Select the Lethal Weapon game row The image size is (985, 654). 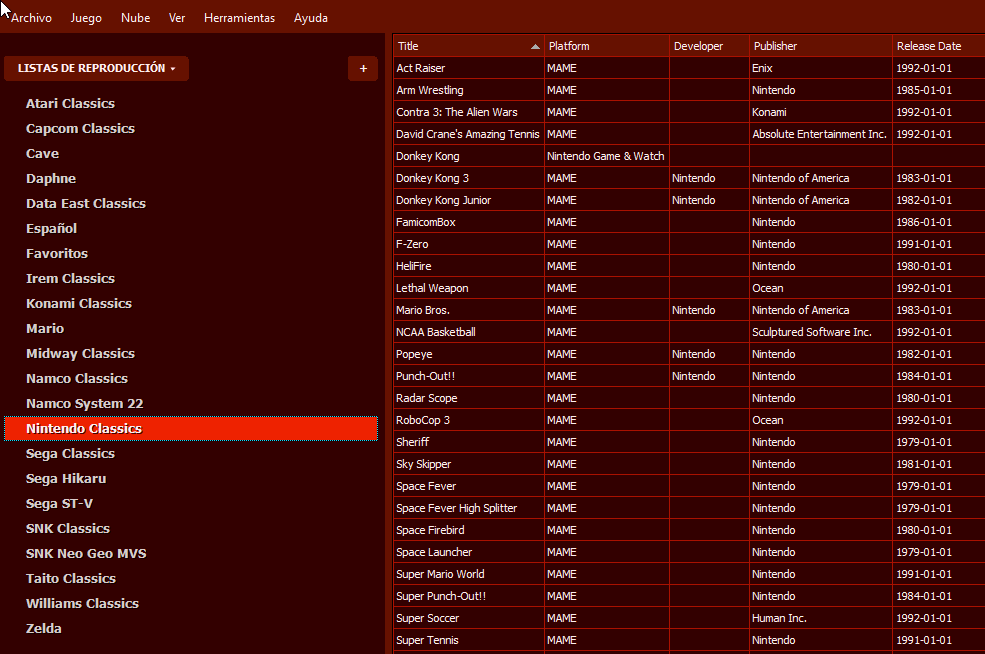[689, 288]
